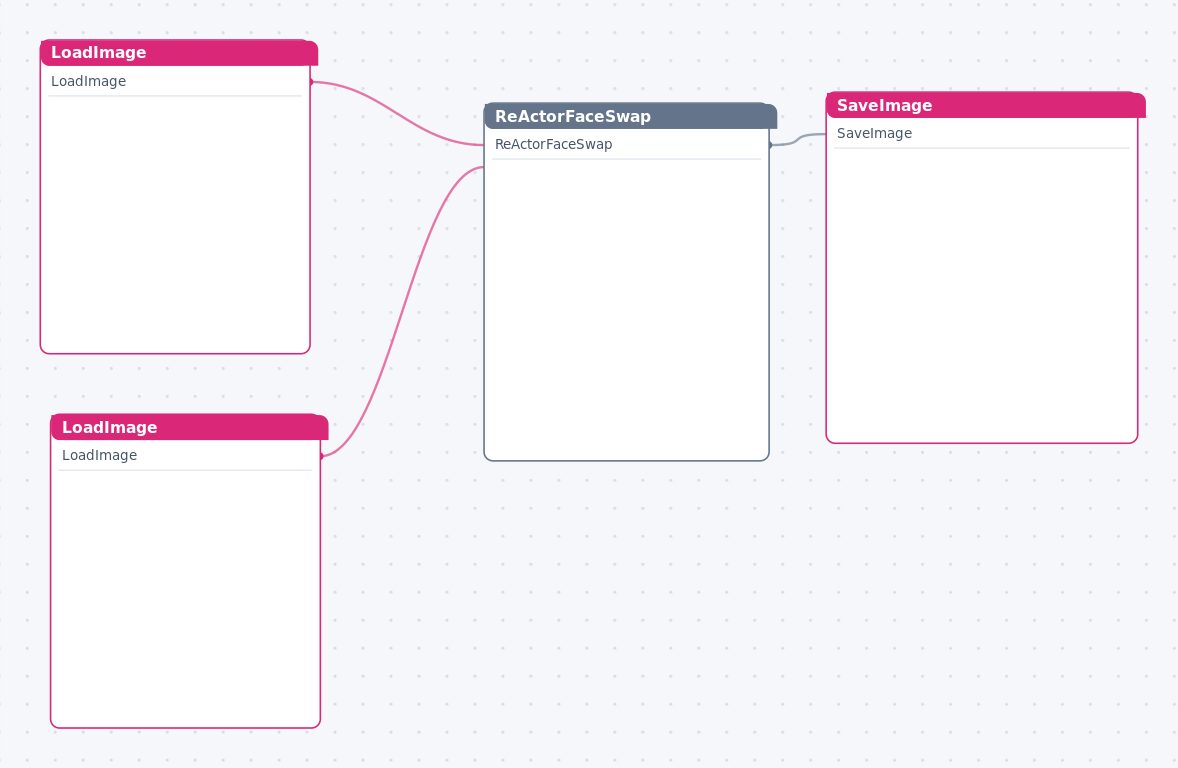Click the output port of upper LoadImage node
Screen dimensions: 1178x768
311,81
